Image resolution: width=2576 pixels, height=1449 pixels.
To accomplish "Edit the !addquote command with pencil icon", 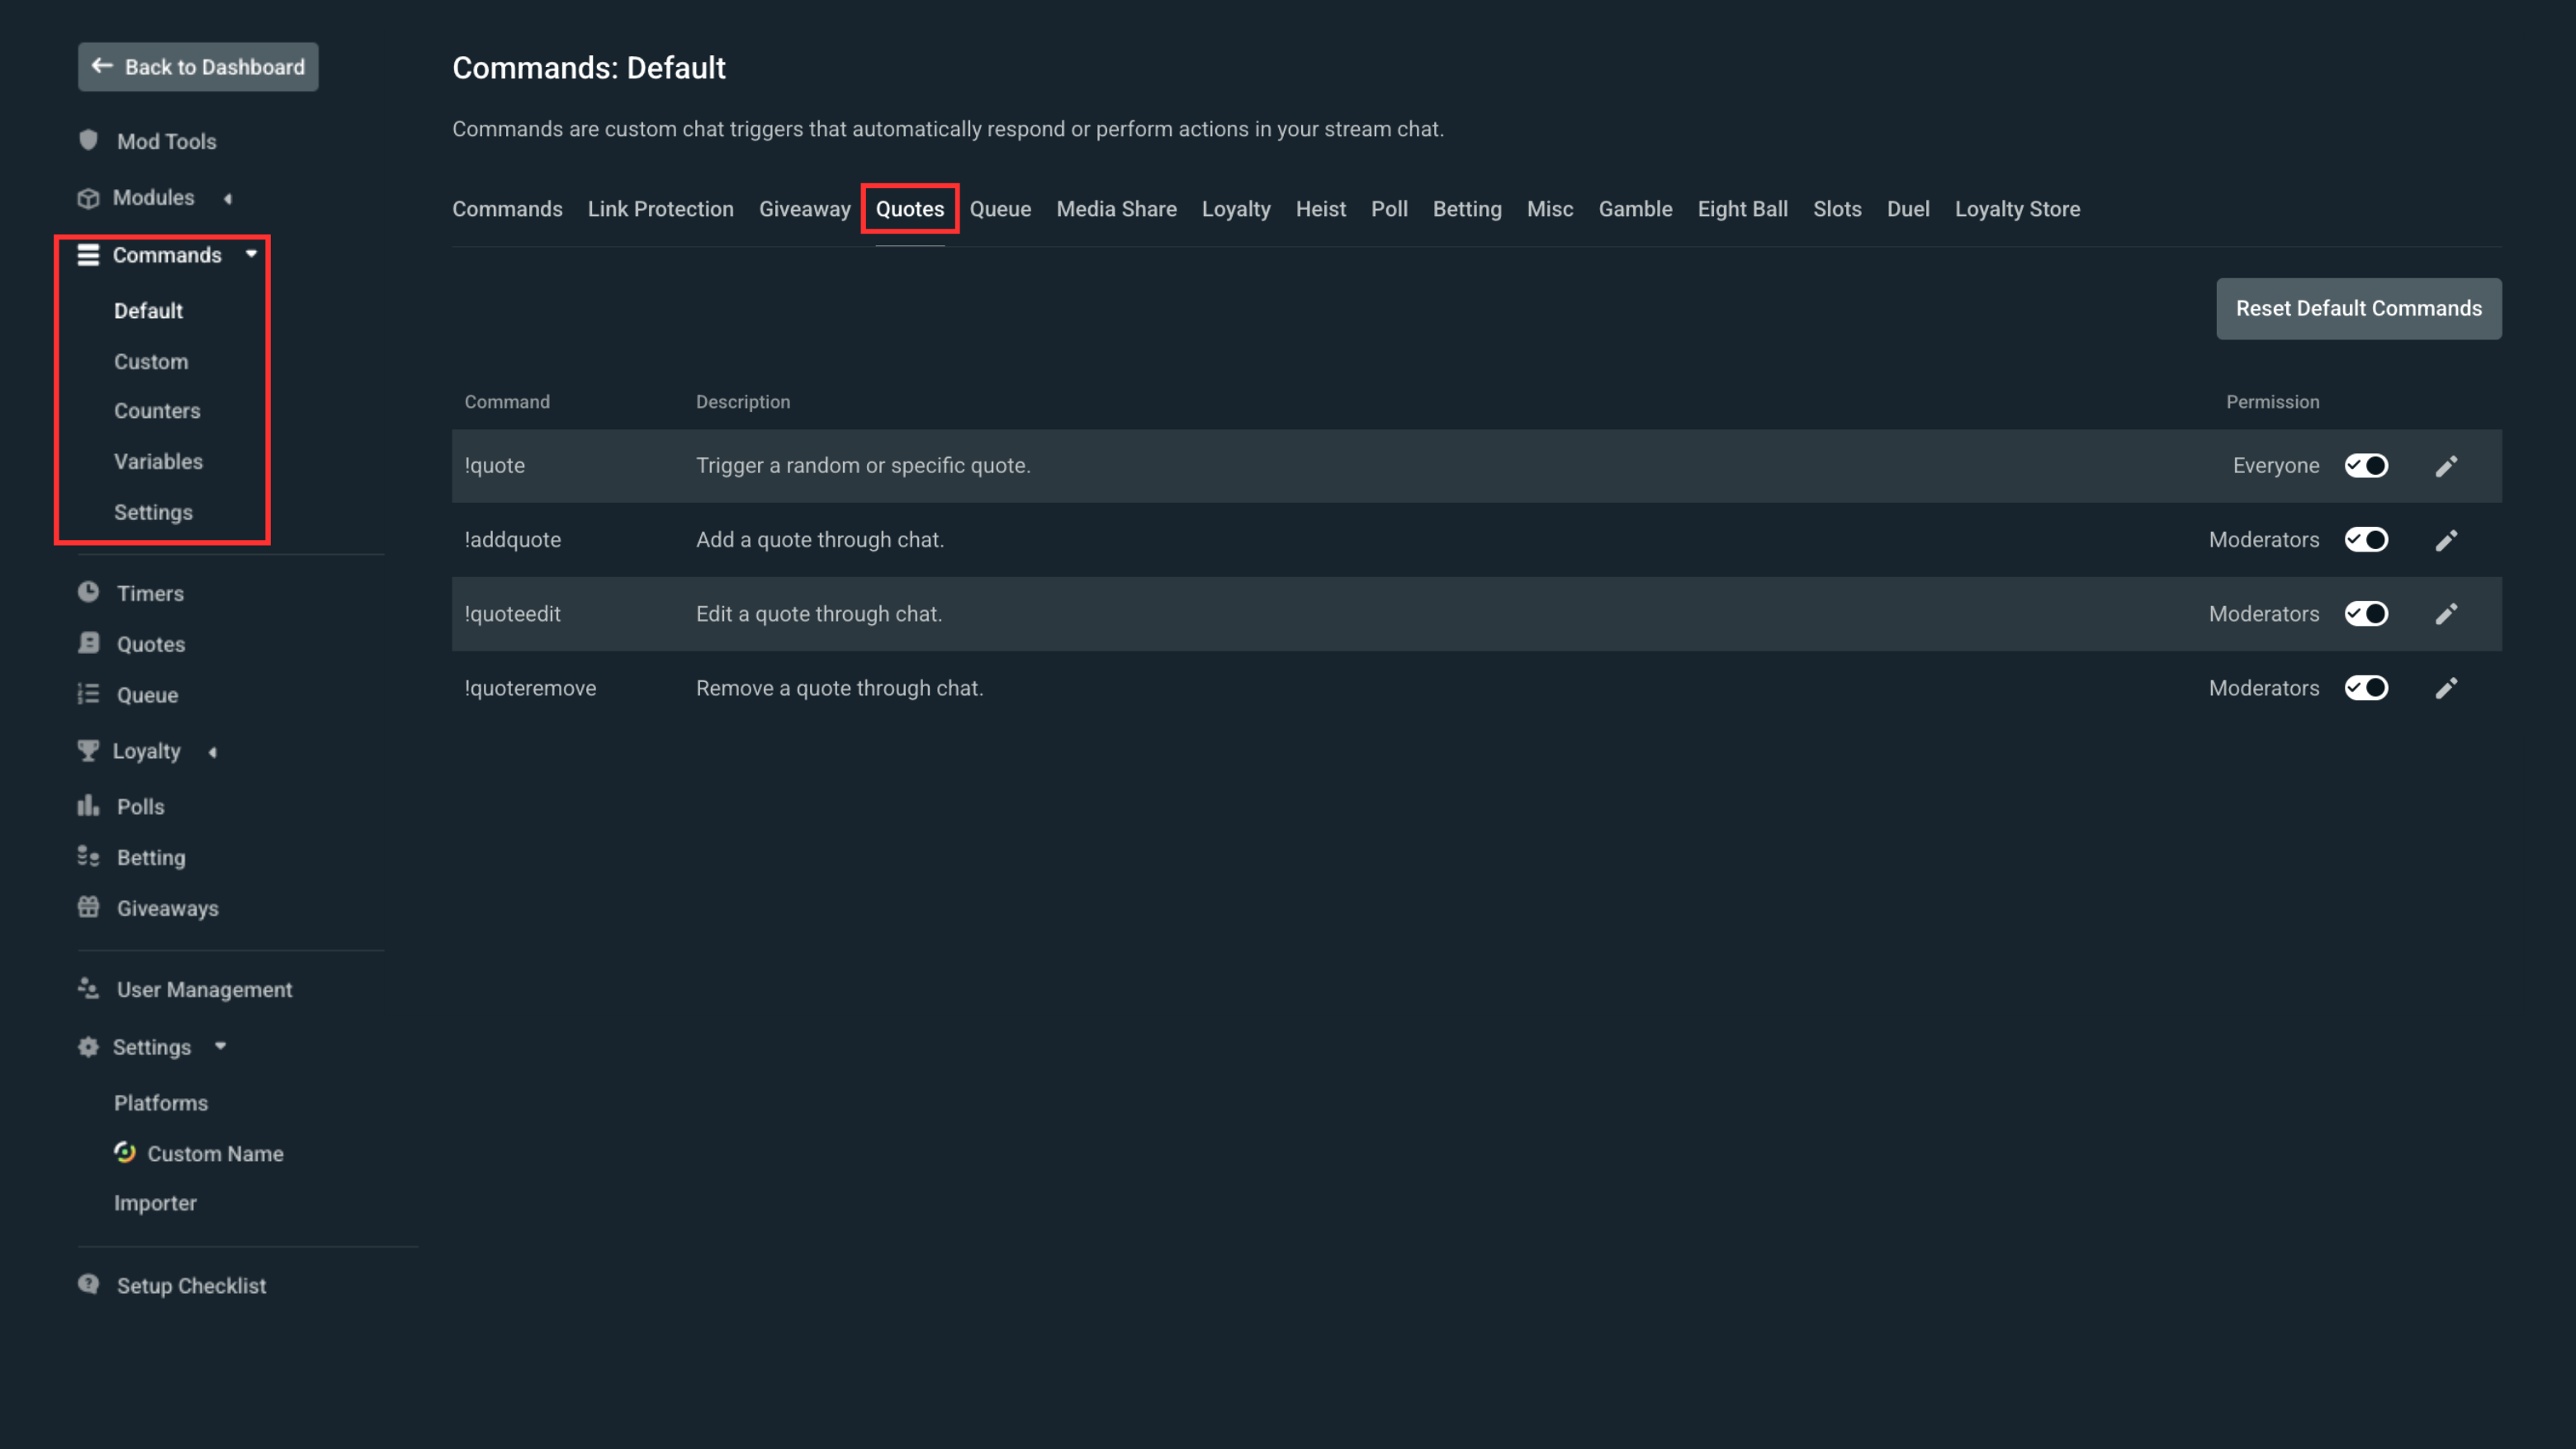I will (x=2446, y=540).
